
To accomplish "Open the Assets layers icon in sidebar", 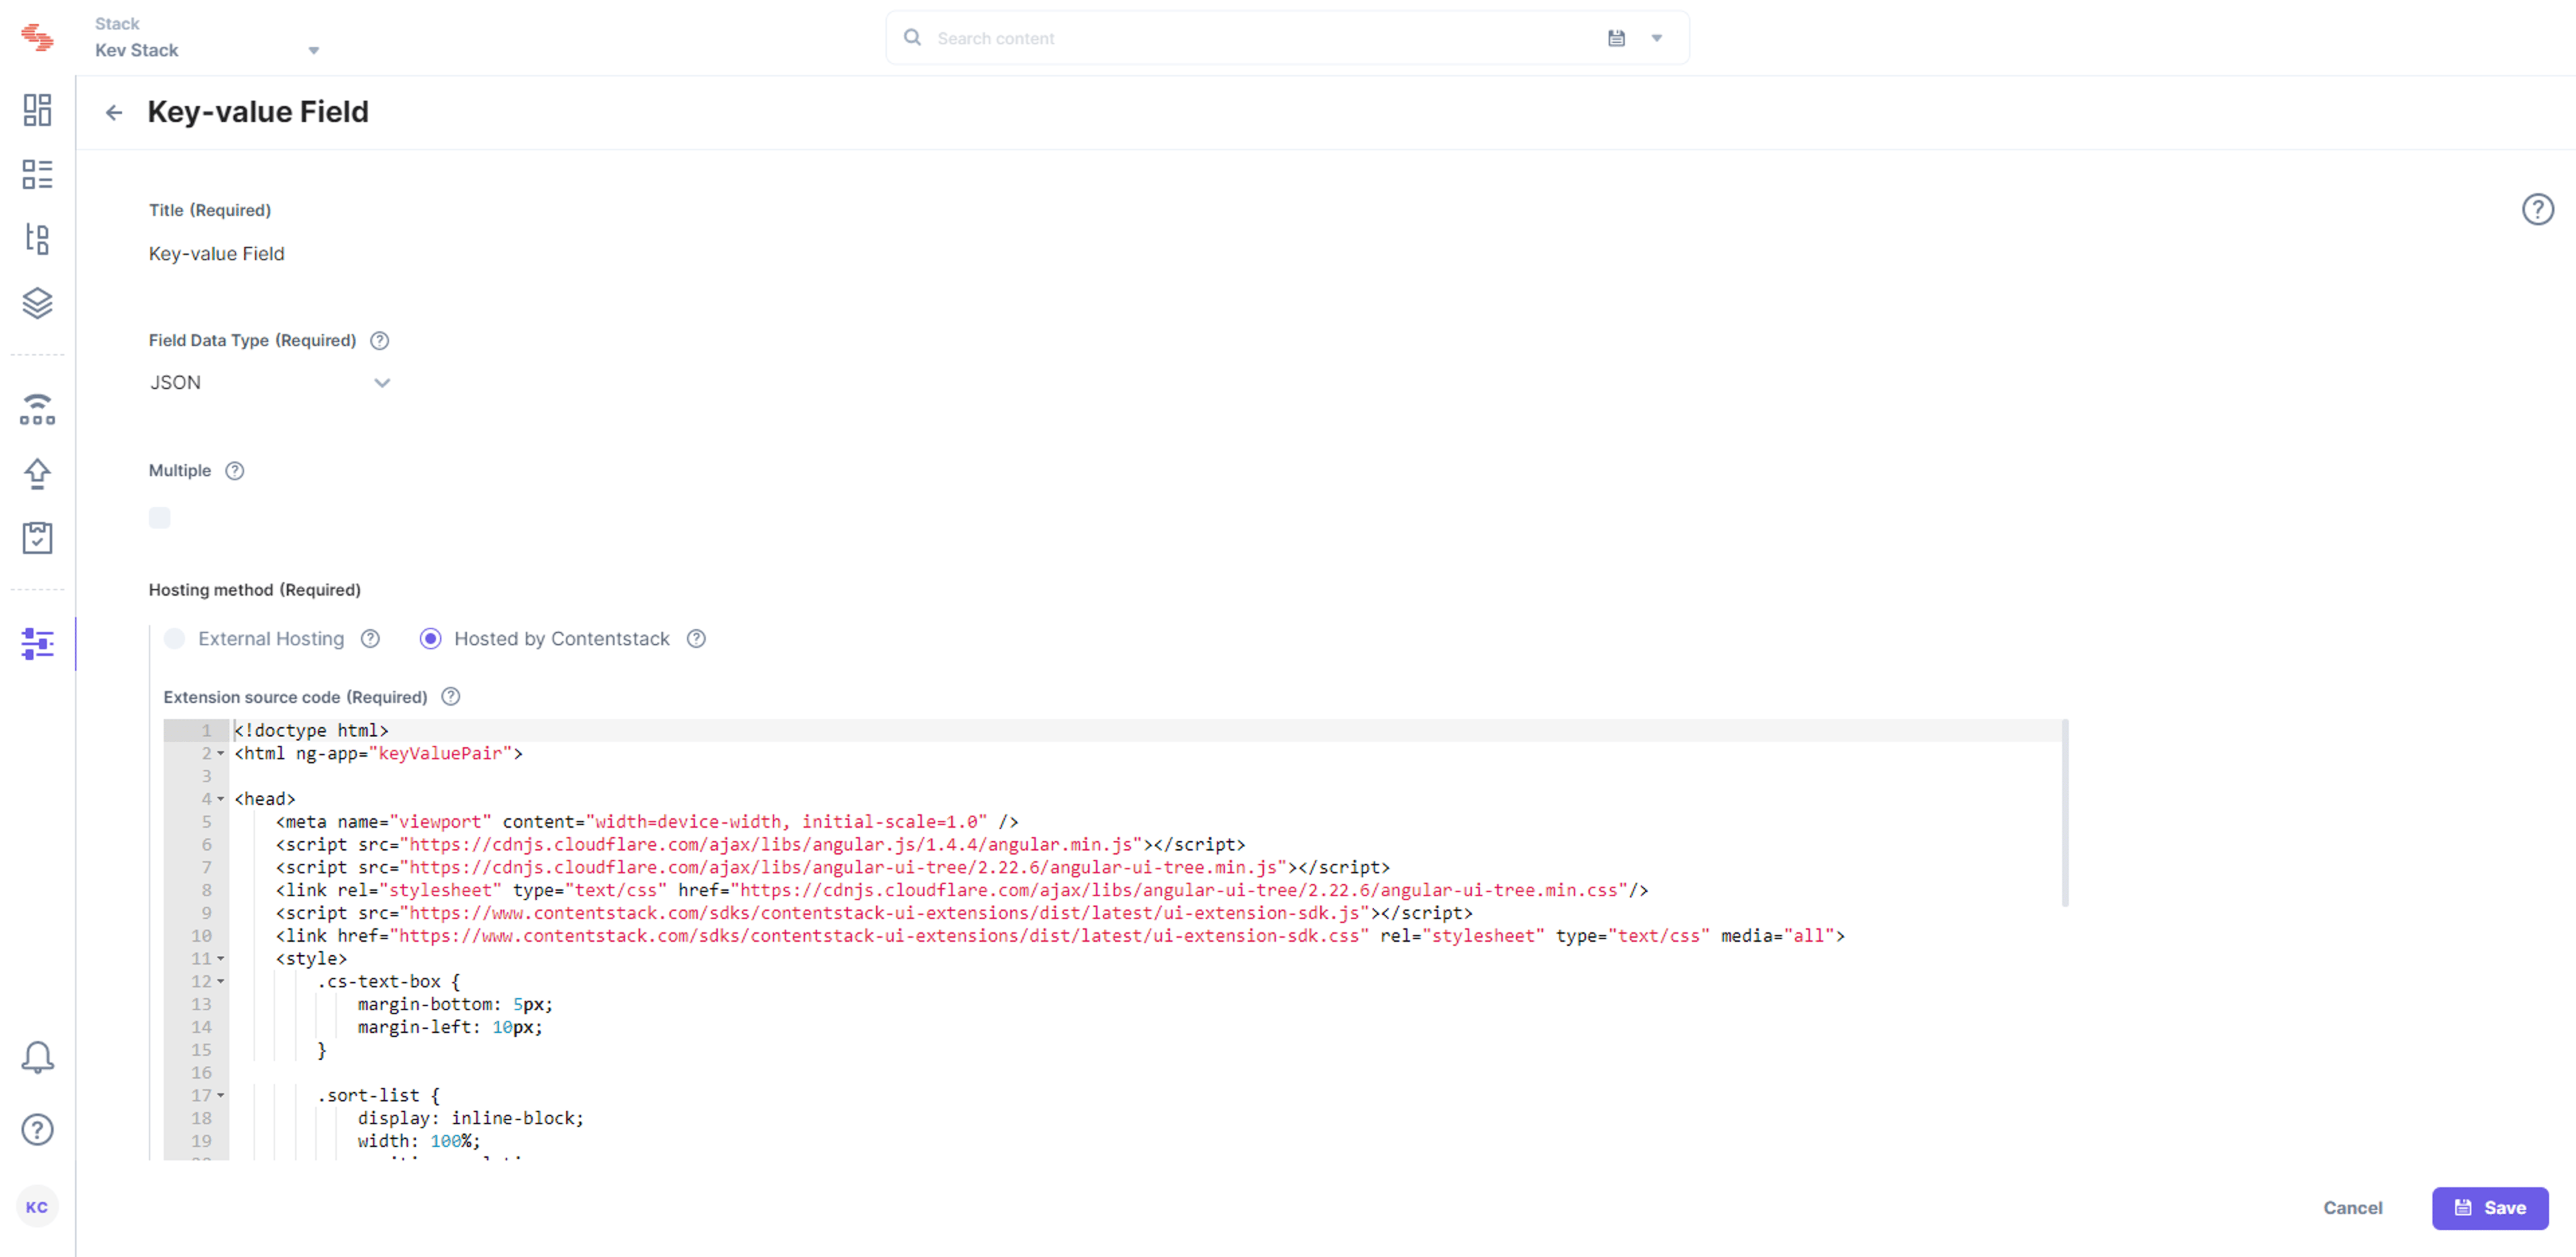I will click(37, 303).
